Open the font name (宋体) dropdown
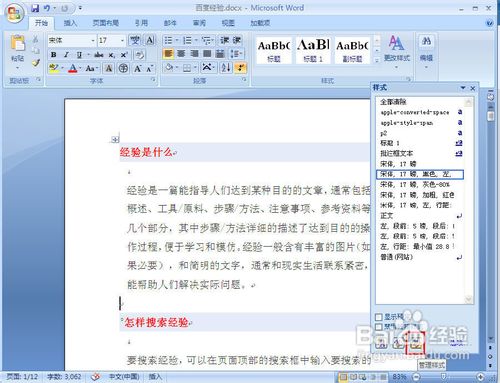The width and height of the screenshot is (500, 383). pyautogui.click(x=93, y=41)
